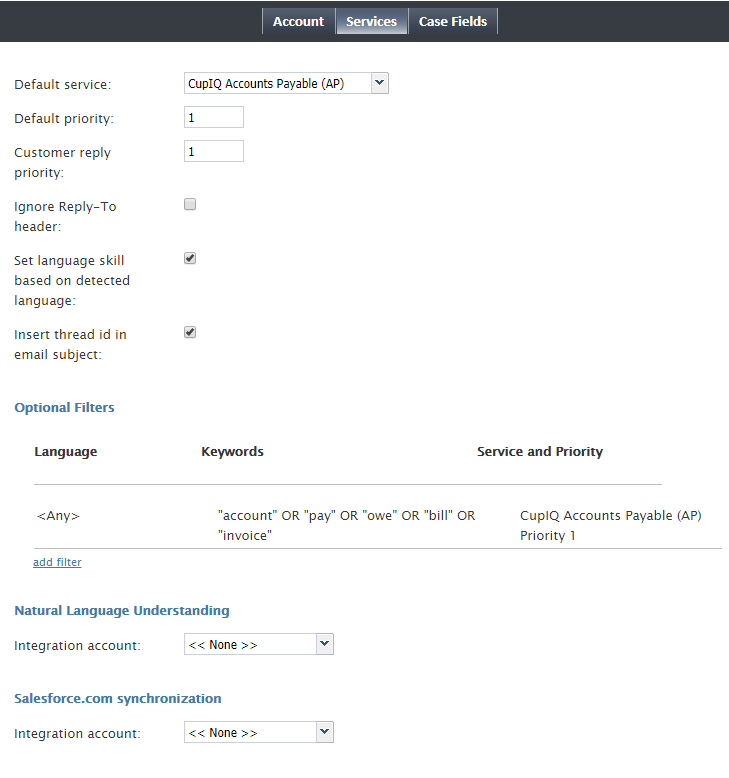Click the add filter link
Screen dimensions: 729x778
click(57, 562)
